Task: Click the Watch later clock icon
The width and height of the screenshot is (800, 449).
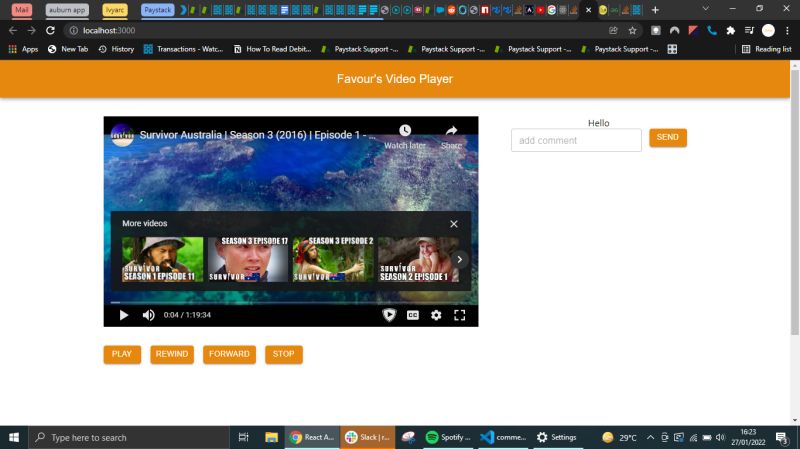Action: pyautogui.click(x=405, y=131)
